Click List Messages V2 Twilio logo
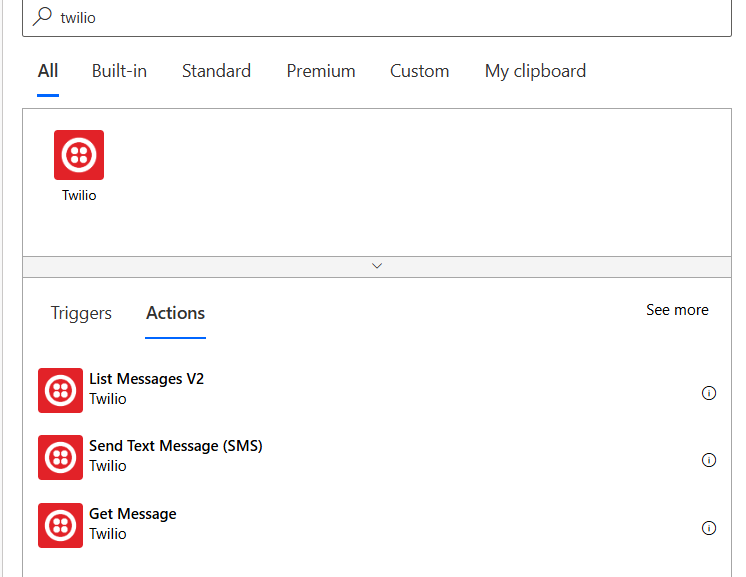The image size is (746, 577). [x=60, y=391]
